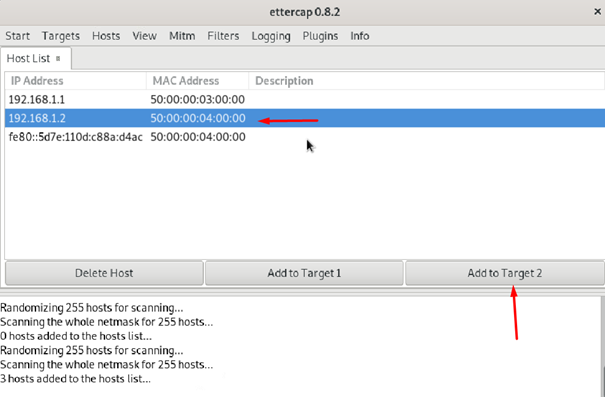The height and width of the screenshot is (397, 605).
Task: Click the Delete Host button
Action: (x=104, y=273)
